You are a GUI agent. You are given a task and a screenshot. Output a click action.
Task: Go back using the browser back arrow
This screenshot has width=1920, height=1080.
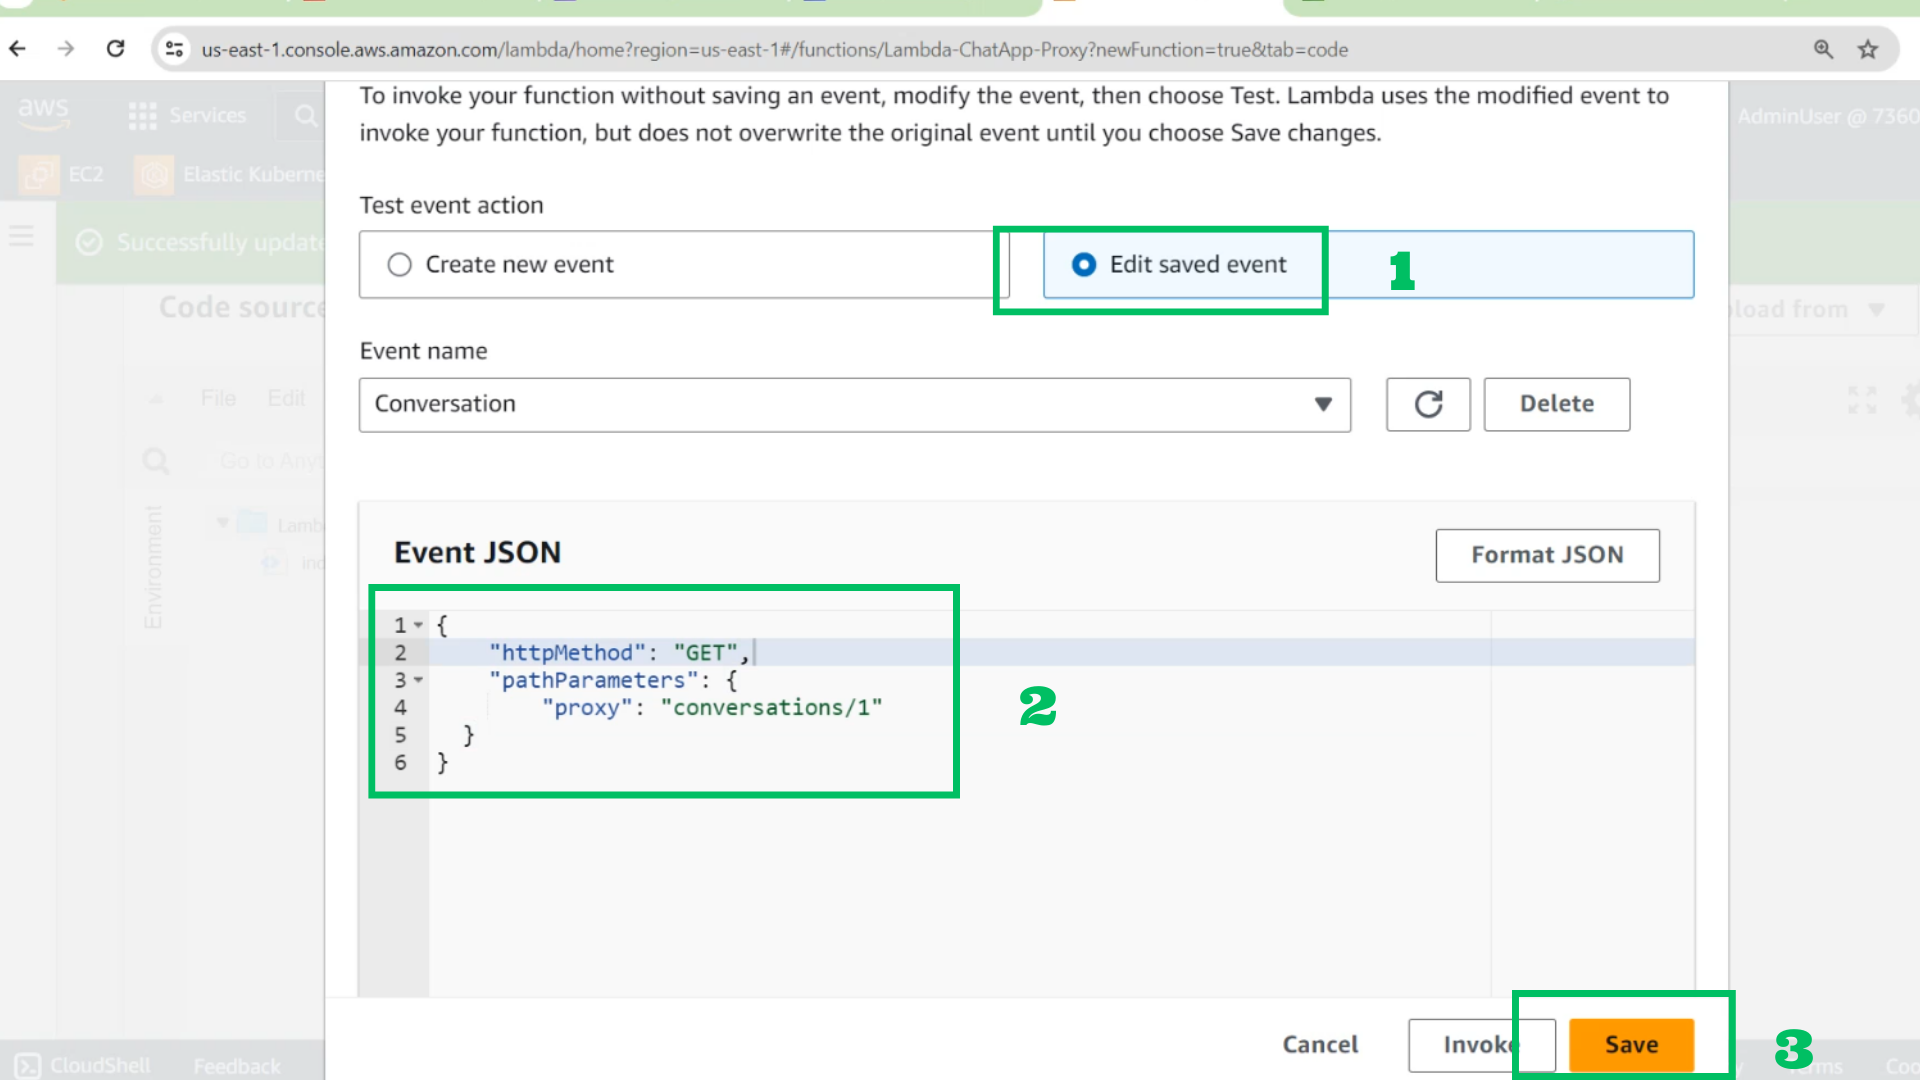[x=18, y=49]
